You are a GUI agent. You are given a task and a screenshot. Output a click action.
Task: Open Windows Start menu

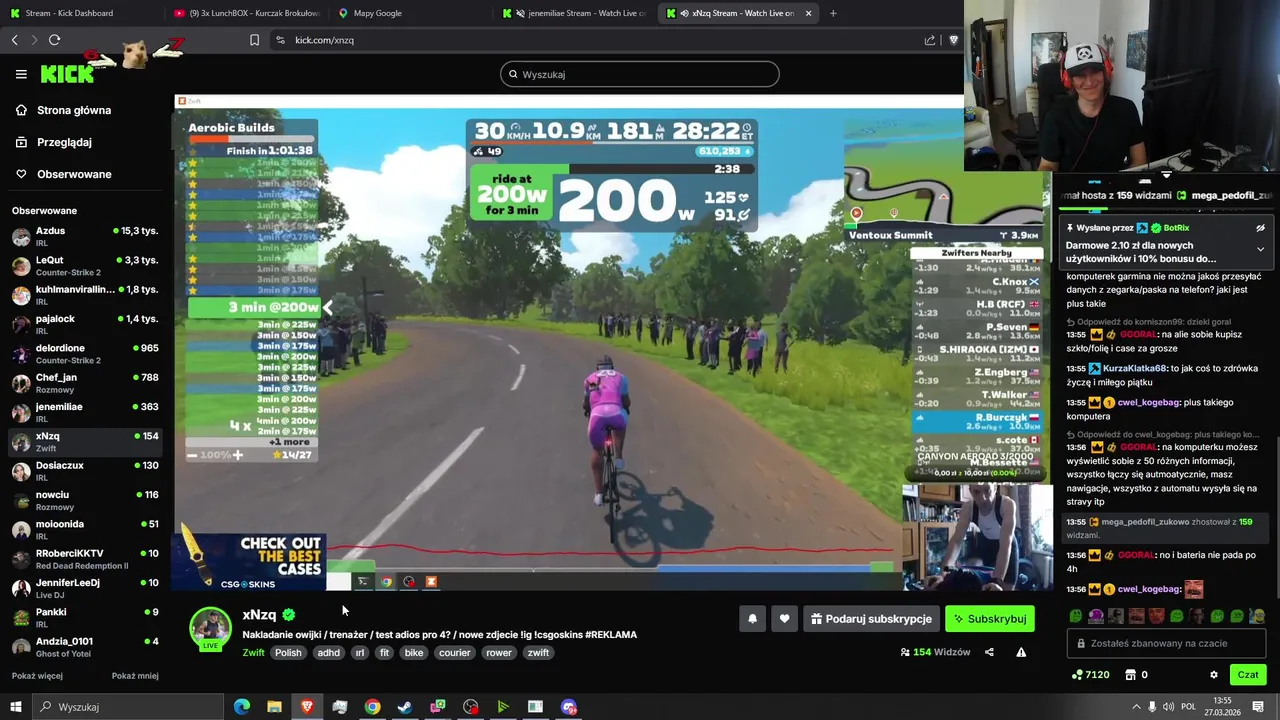point(15,707)
